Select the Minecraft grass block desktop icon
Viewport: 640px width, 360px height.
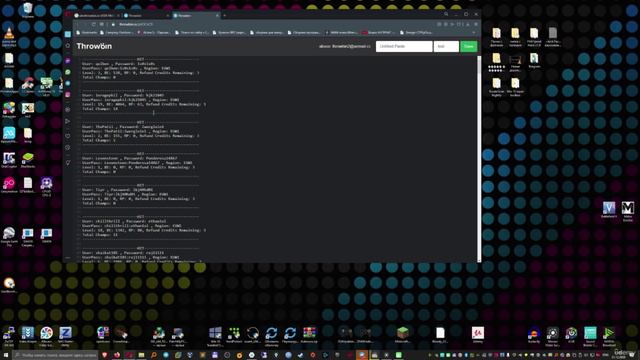tap(402, 334)
